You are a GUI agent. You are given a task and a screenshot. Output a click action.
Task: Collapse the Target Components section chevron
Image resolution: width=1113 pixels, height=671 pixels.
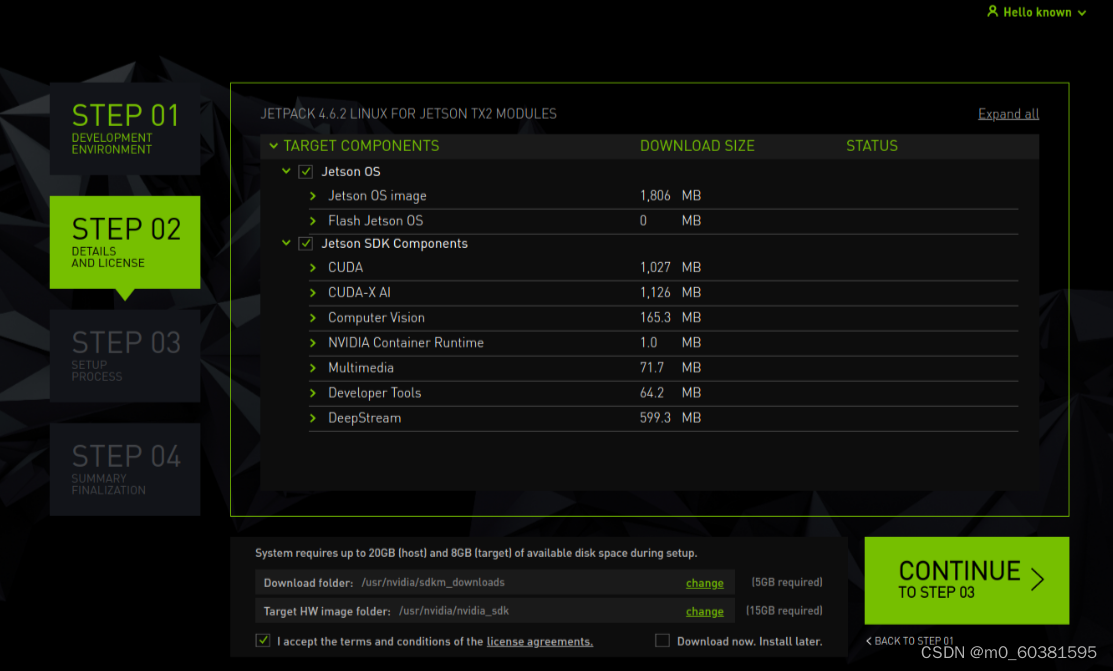click(273, 146)
